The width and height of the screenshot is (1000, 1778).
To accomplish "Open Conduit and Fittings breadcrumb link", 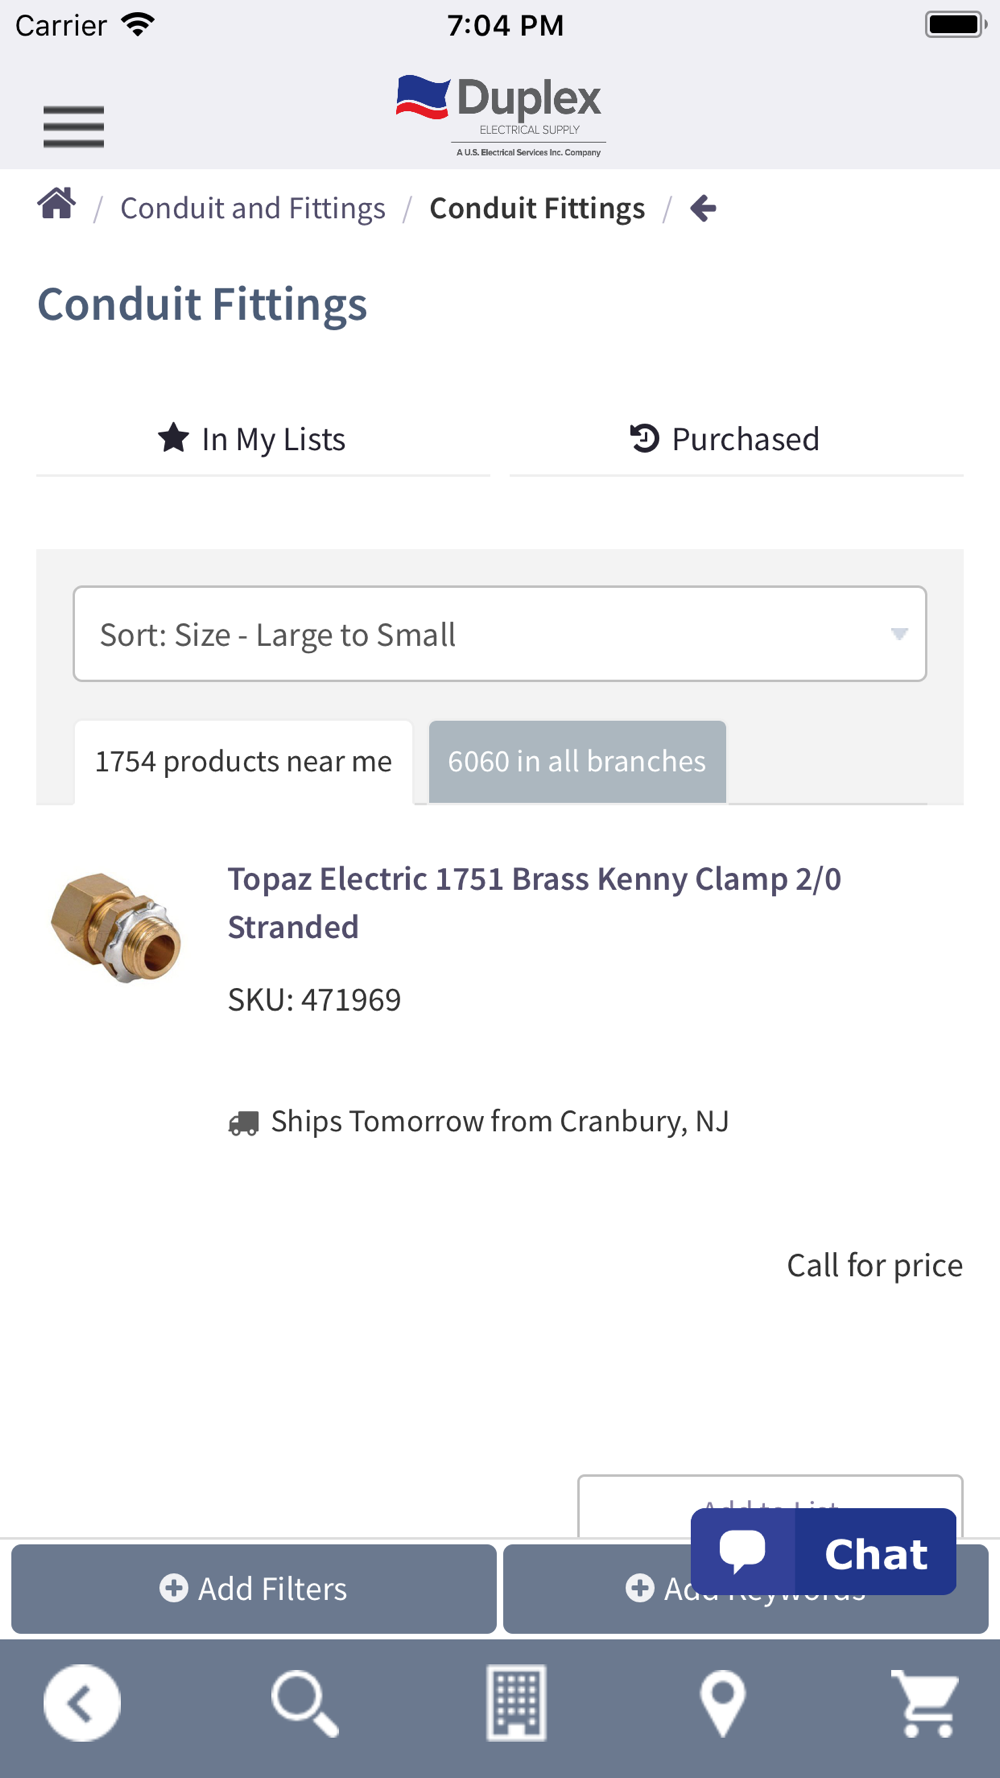I will click(x=253, y=208).
